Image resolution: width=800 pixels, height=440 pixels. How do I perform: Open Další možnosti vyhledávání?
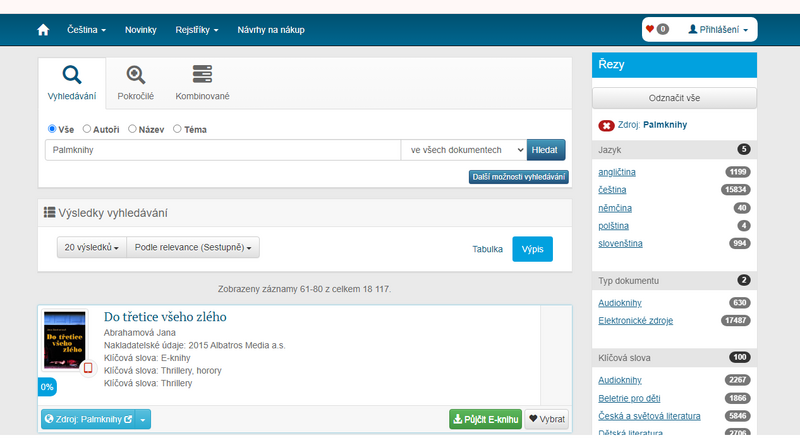[x=518, y=177]
